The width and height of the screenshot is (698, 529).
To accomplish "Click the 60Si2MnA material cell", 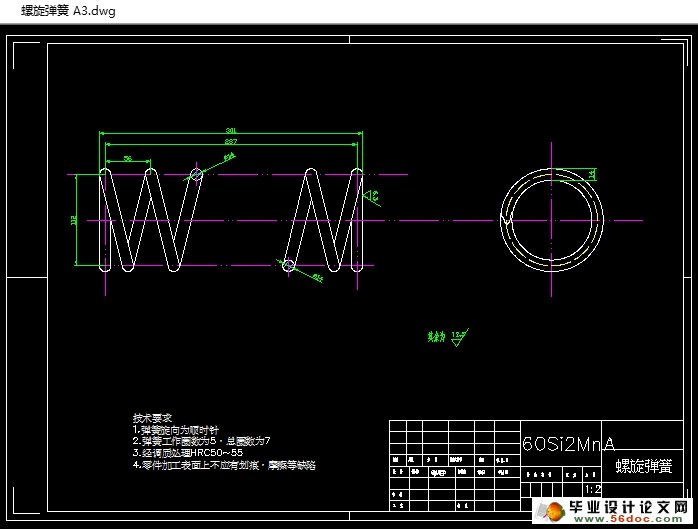I will click(568, 443).
